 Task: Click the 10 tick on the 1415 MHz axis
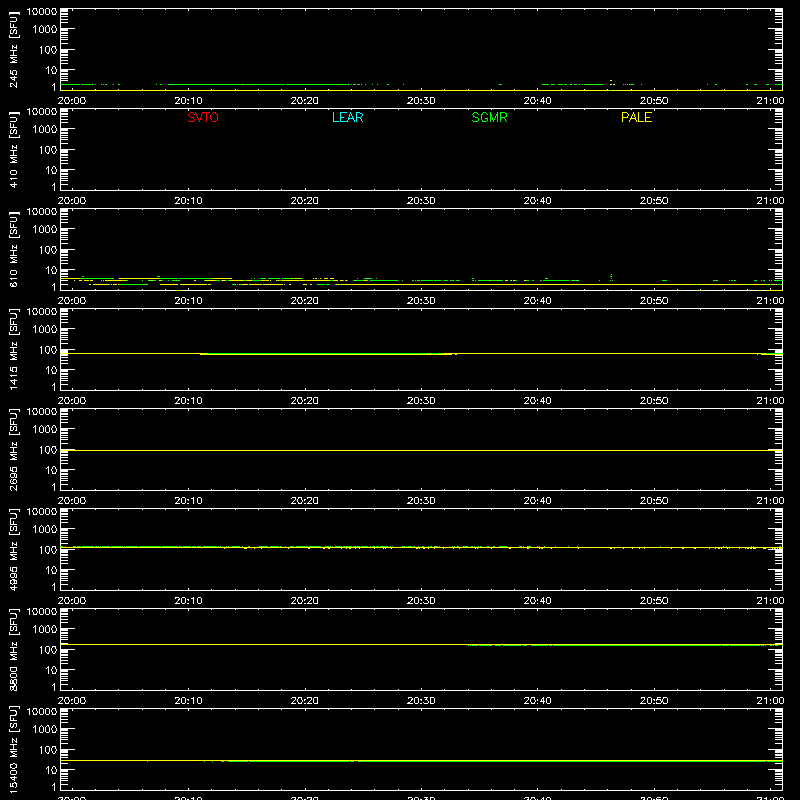(51, 370)
